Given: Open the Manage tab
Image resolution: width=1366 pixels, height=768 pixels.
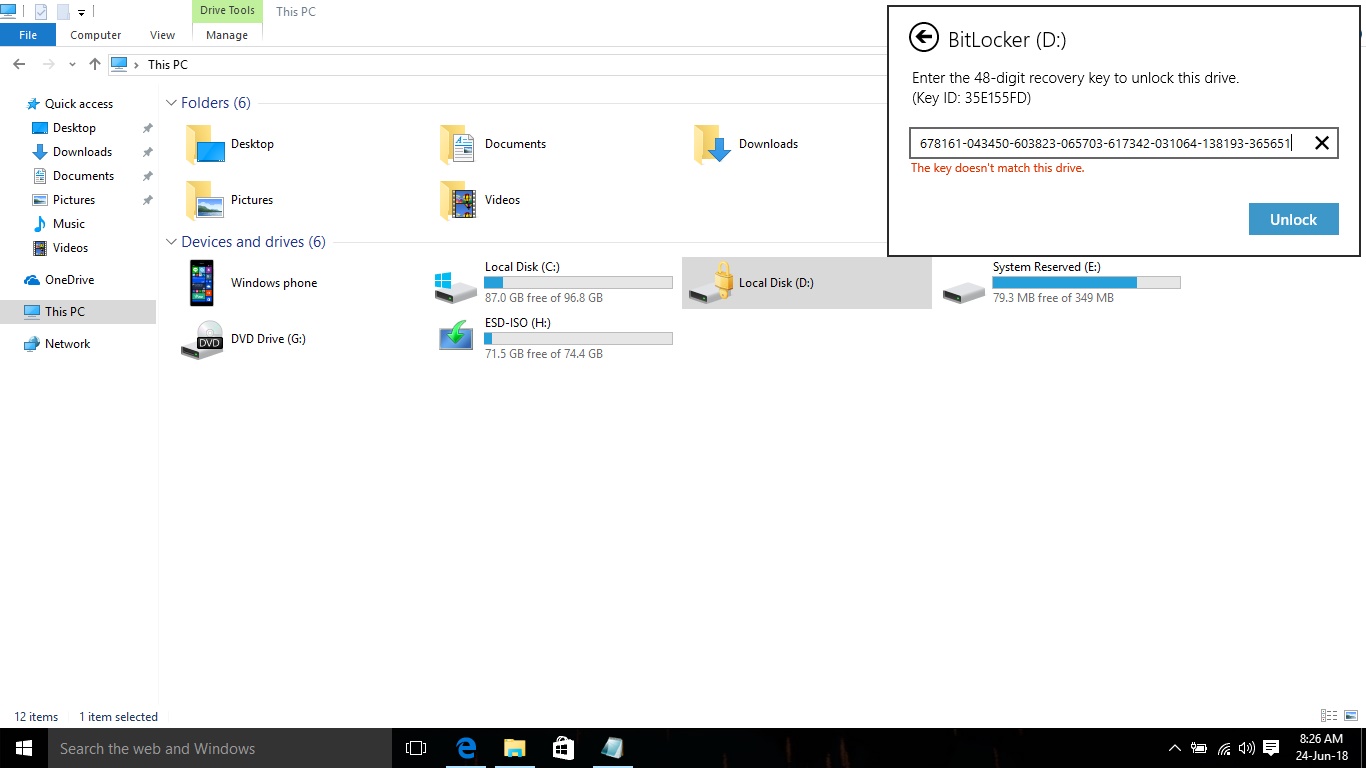Looking at the screenshot, I should coord(227,35).
